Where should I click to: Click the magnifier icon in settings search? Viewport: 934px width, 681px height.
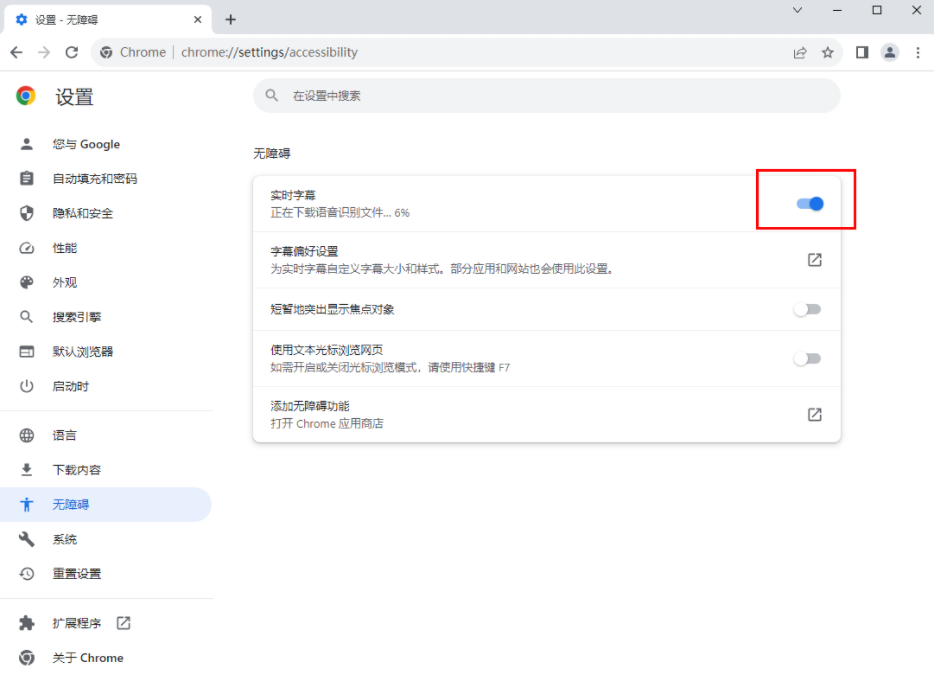[272, 95]
